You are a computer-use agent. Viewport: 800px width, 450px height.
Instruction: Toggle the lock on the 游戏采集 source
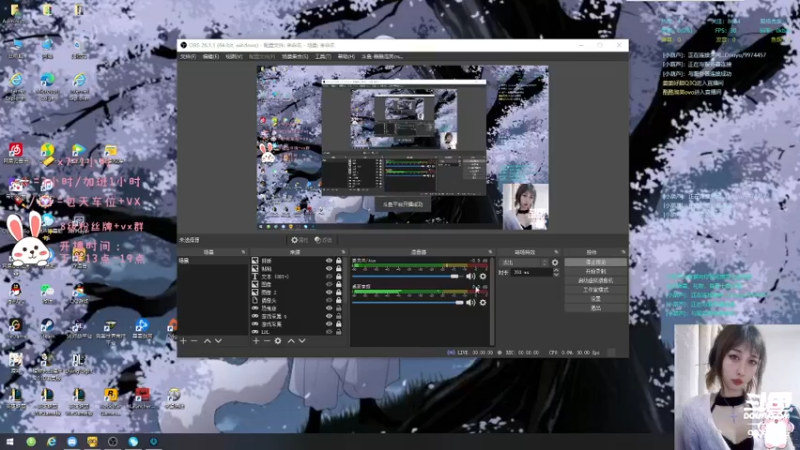[x=338, y=324]
